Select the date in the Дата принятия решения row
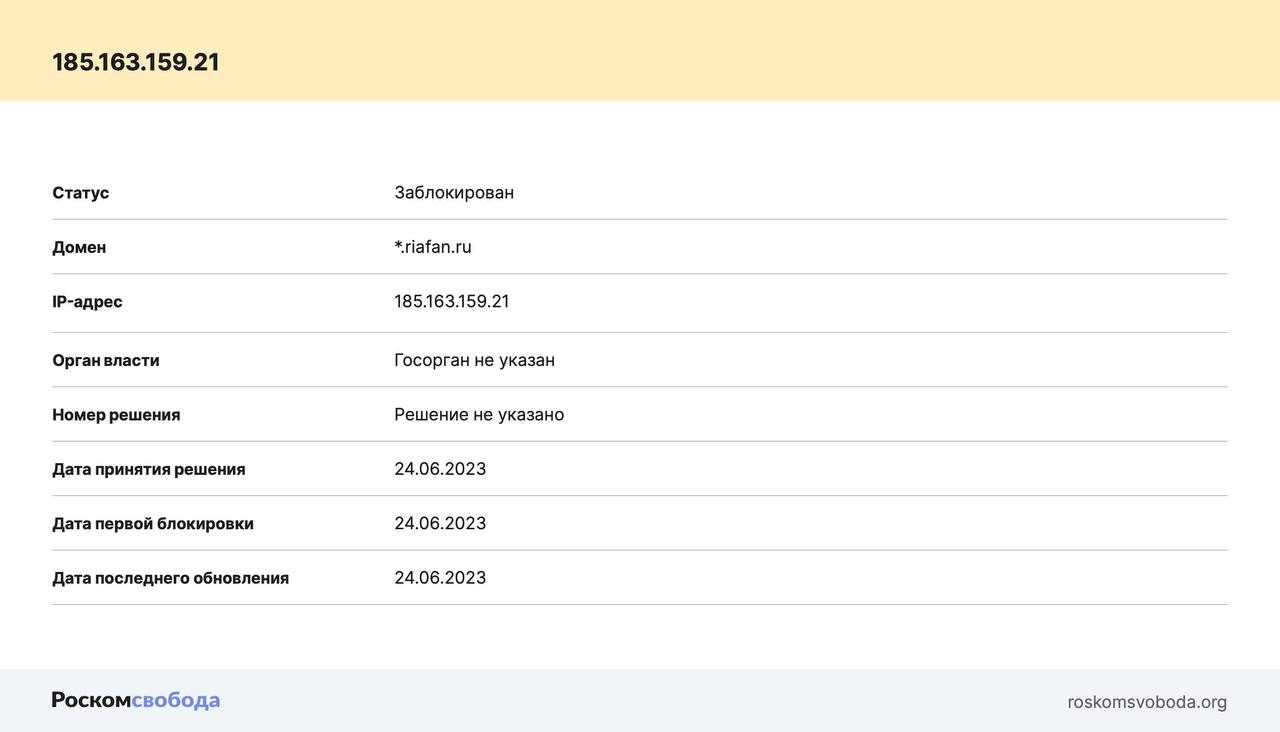 [440, 469]
